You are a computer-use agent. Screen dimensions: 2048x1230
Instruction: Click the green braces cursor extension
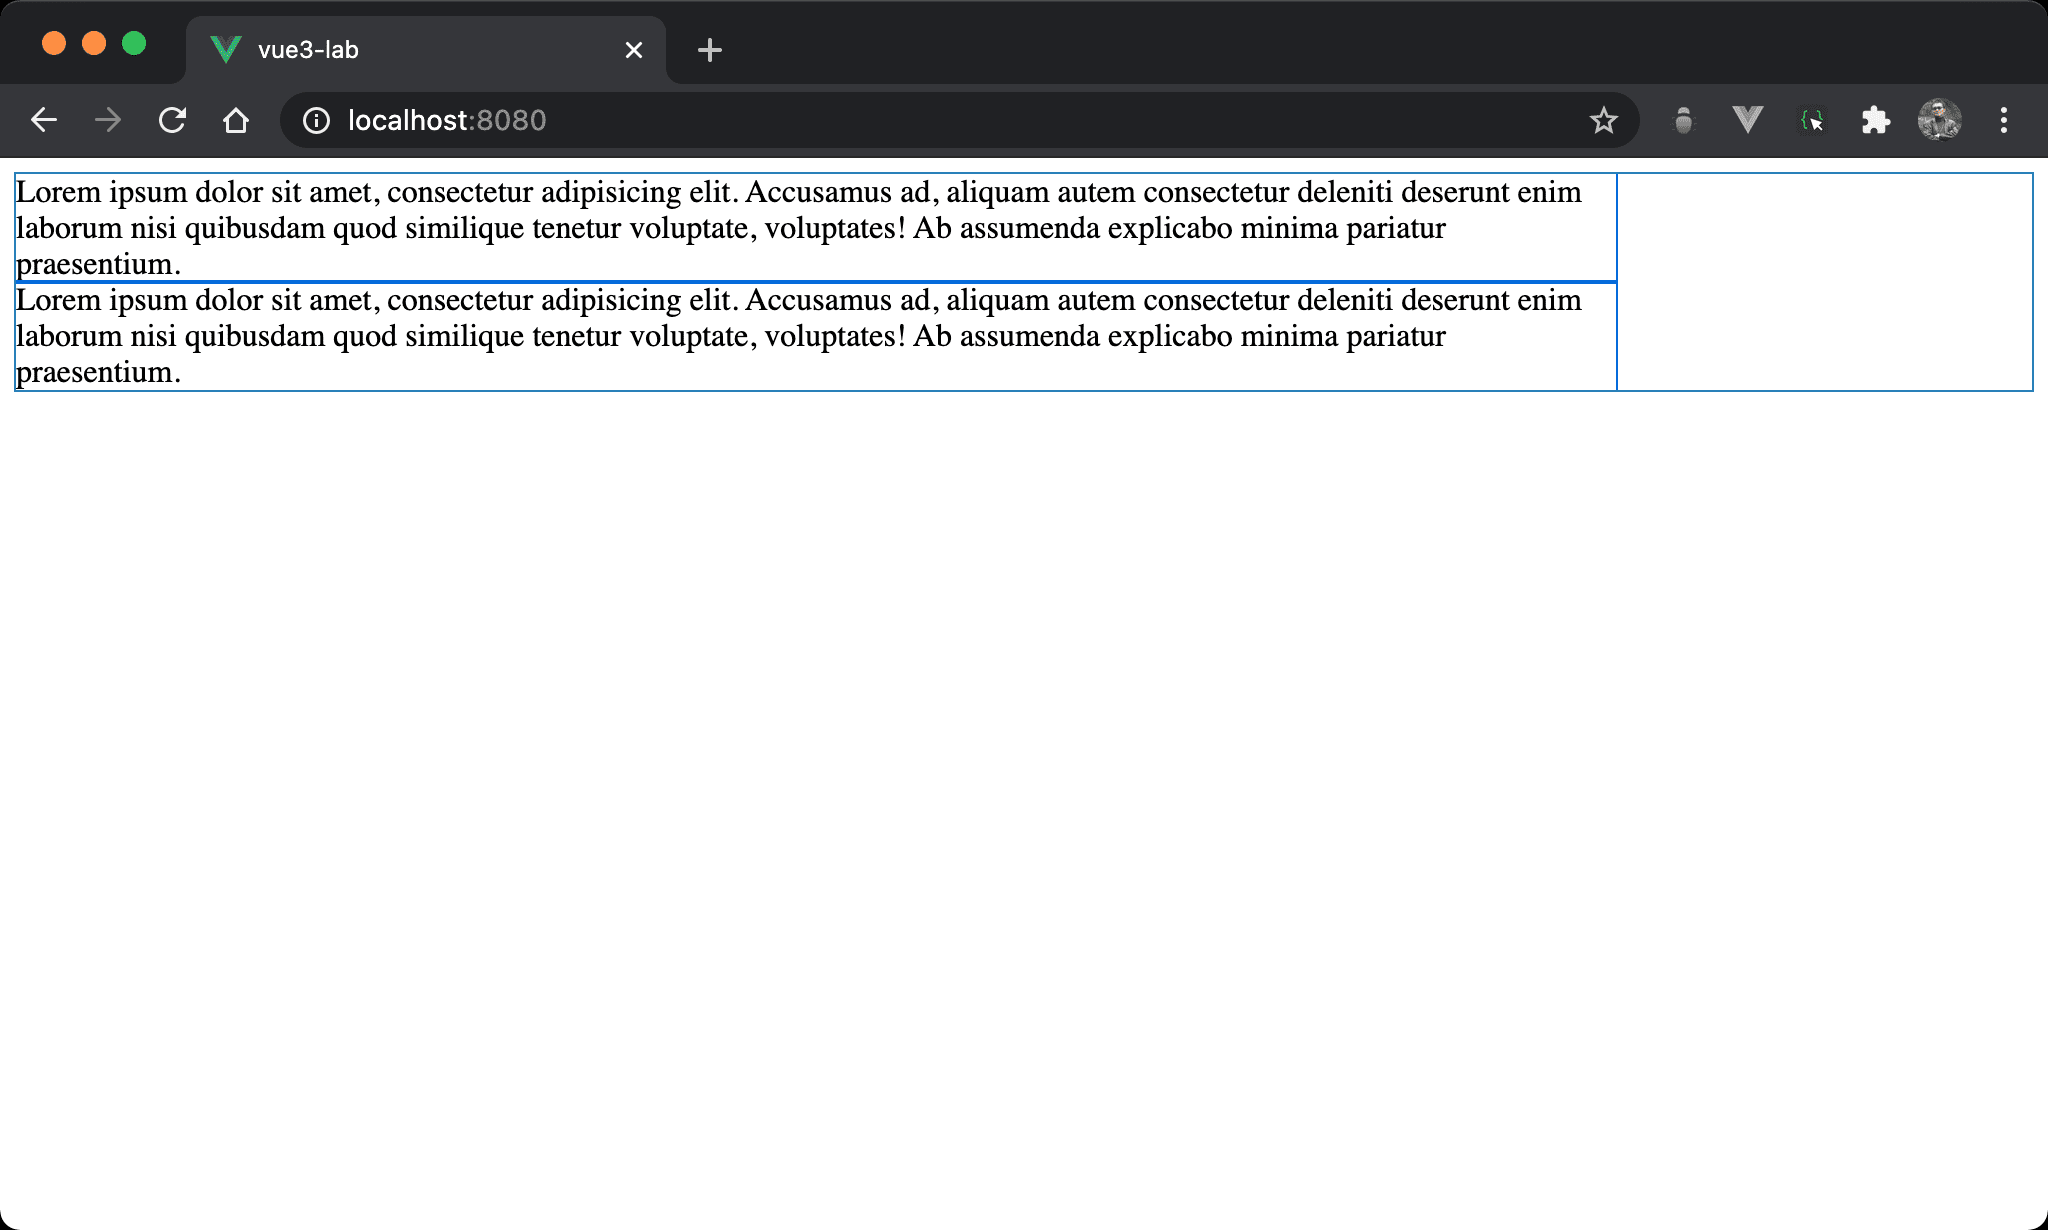click(x=1811, y=121)
